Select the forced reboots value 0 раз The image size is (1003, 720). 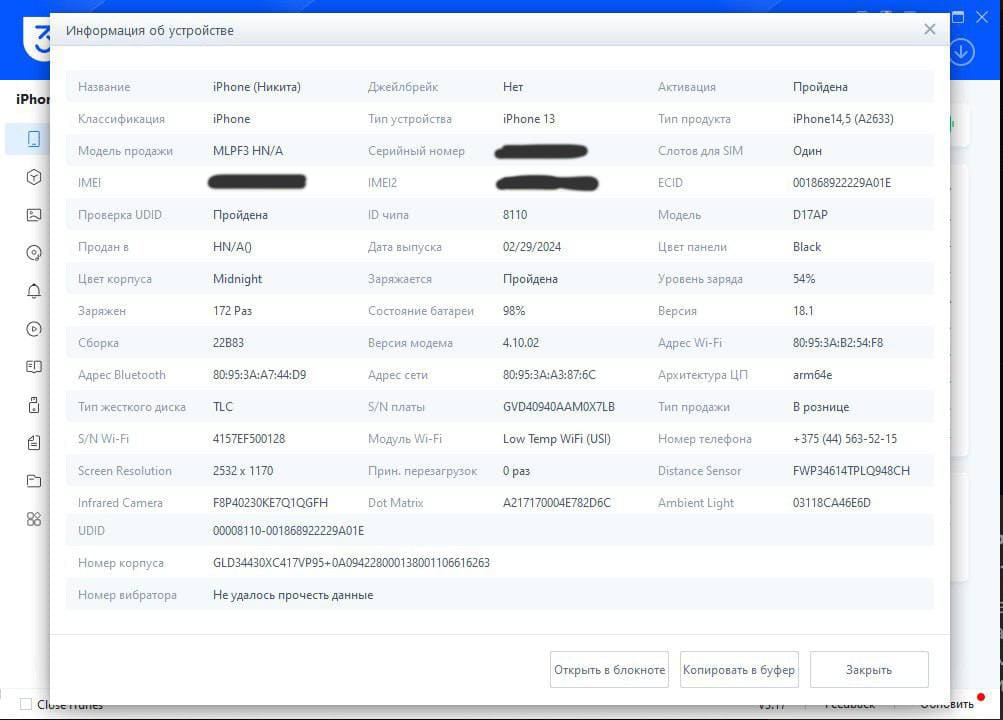click(x=516, y=471)
